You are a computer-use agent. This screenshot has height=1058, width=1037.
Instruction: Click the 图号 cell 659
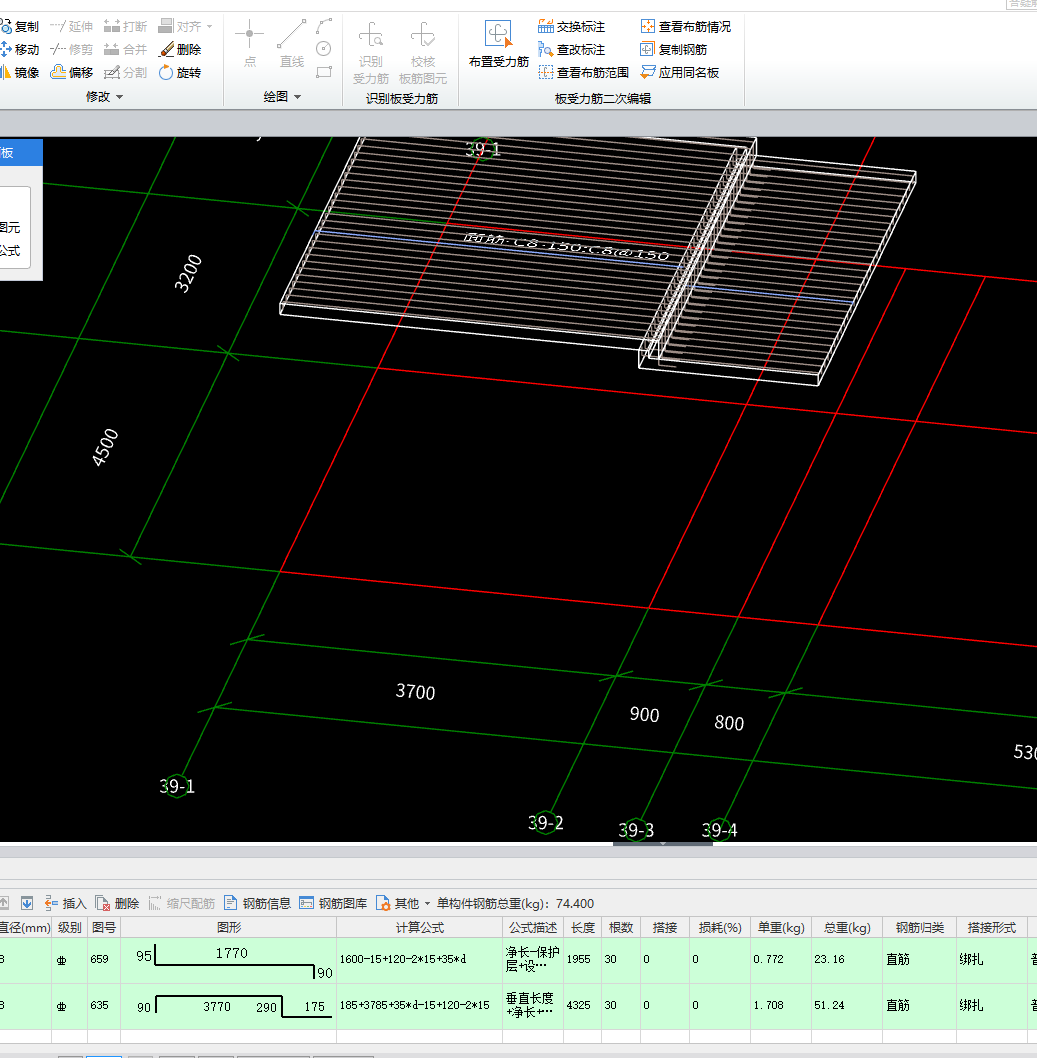(x=103, y=959)
